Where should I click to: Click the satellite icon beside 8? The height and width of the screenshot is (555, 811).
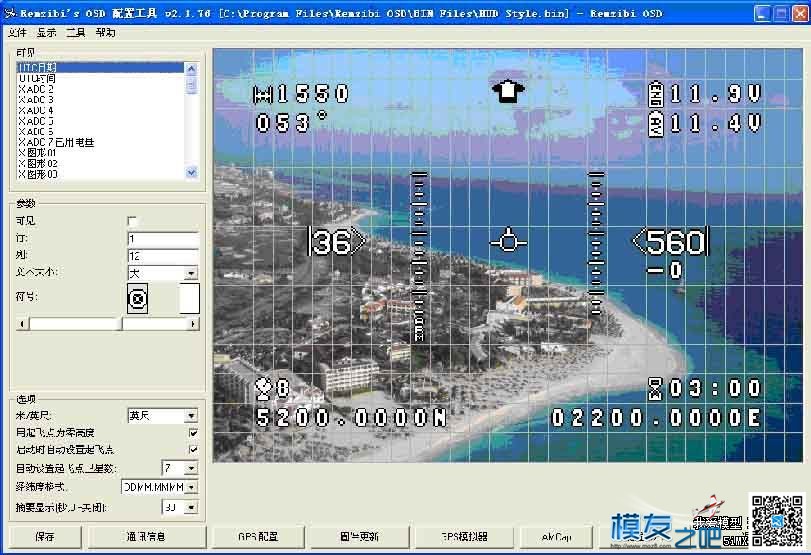(264, 389)
